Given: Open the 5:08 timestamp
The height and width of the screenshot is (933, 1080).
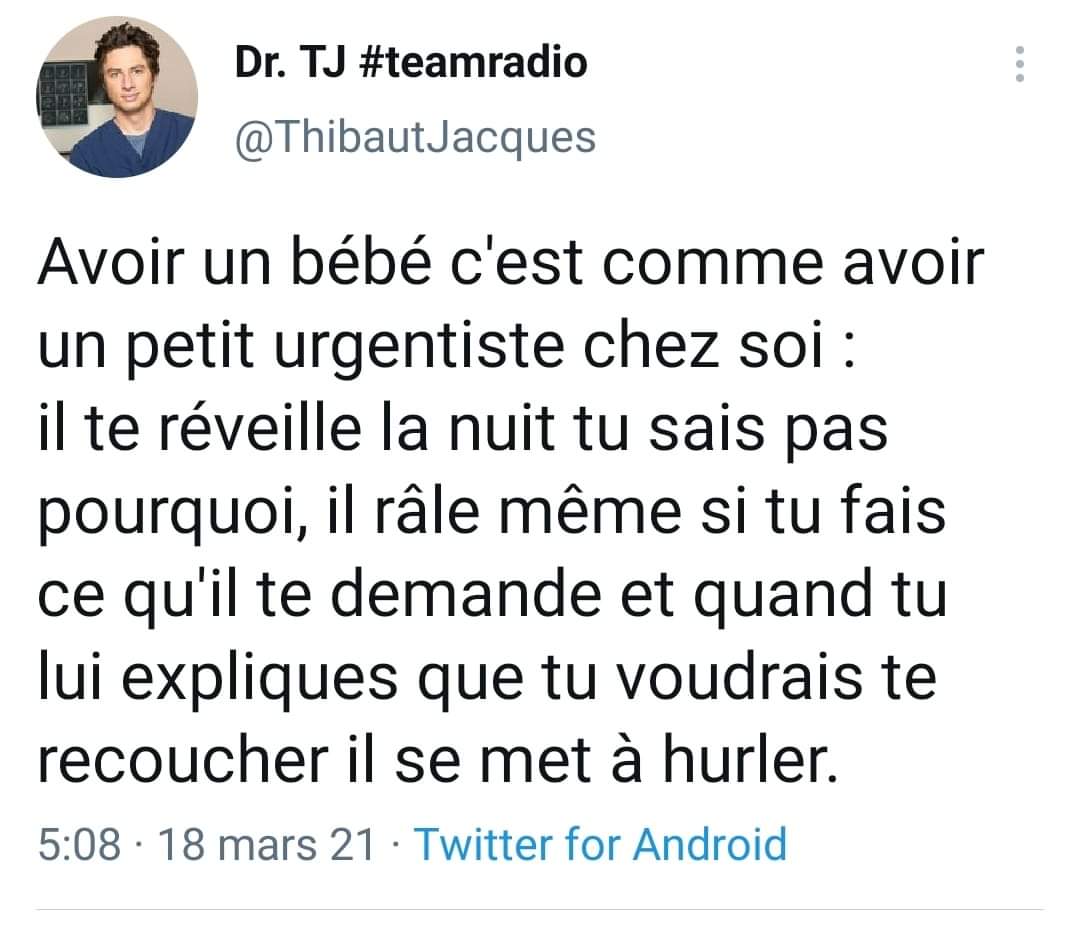Looking at the screenshot, I should (79, 844).
